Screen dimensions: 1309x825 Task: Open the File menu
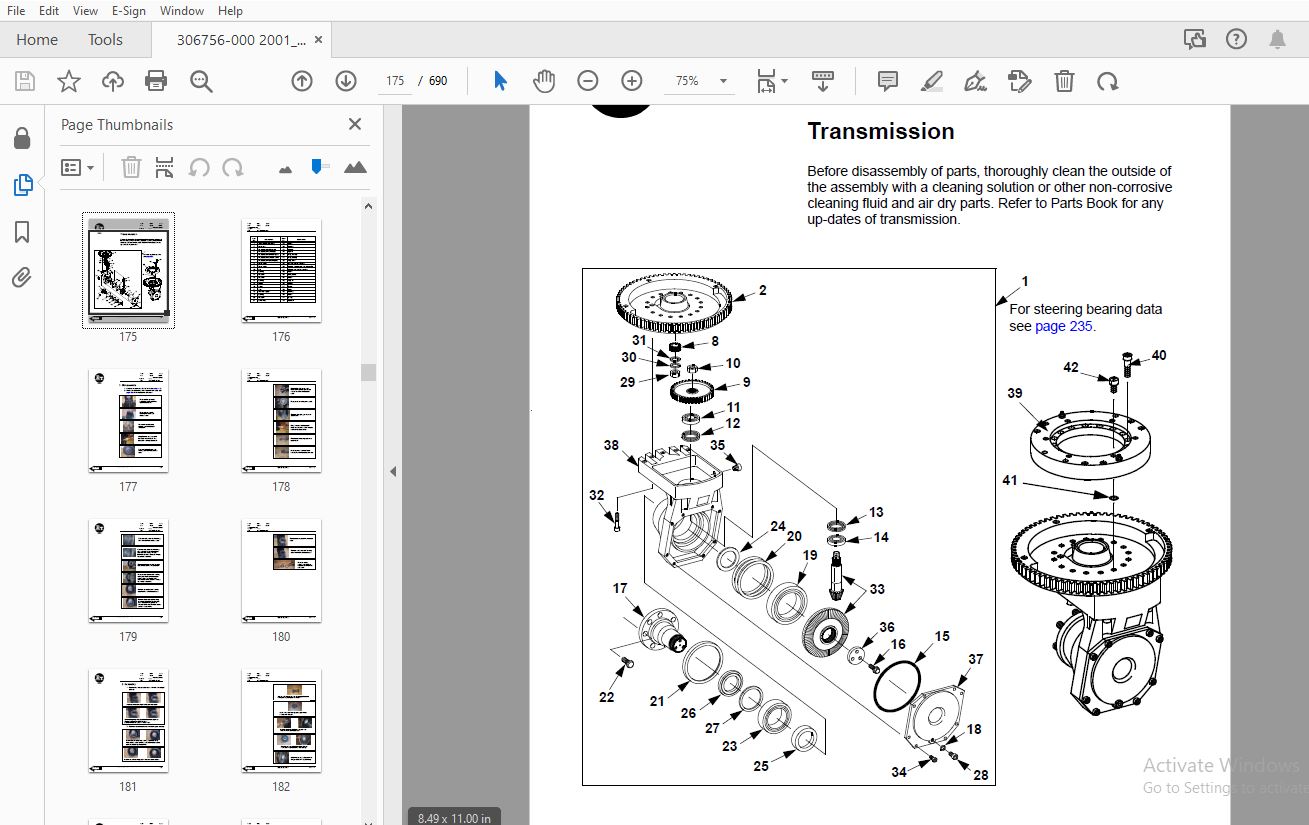16,11
